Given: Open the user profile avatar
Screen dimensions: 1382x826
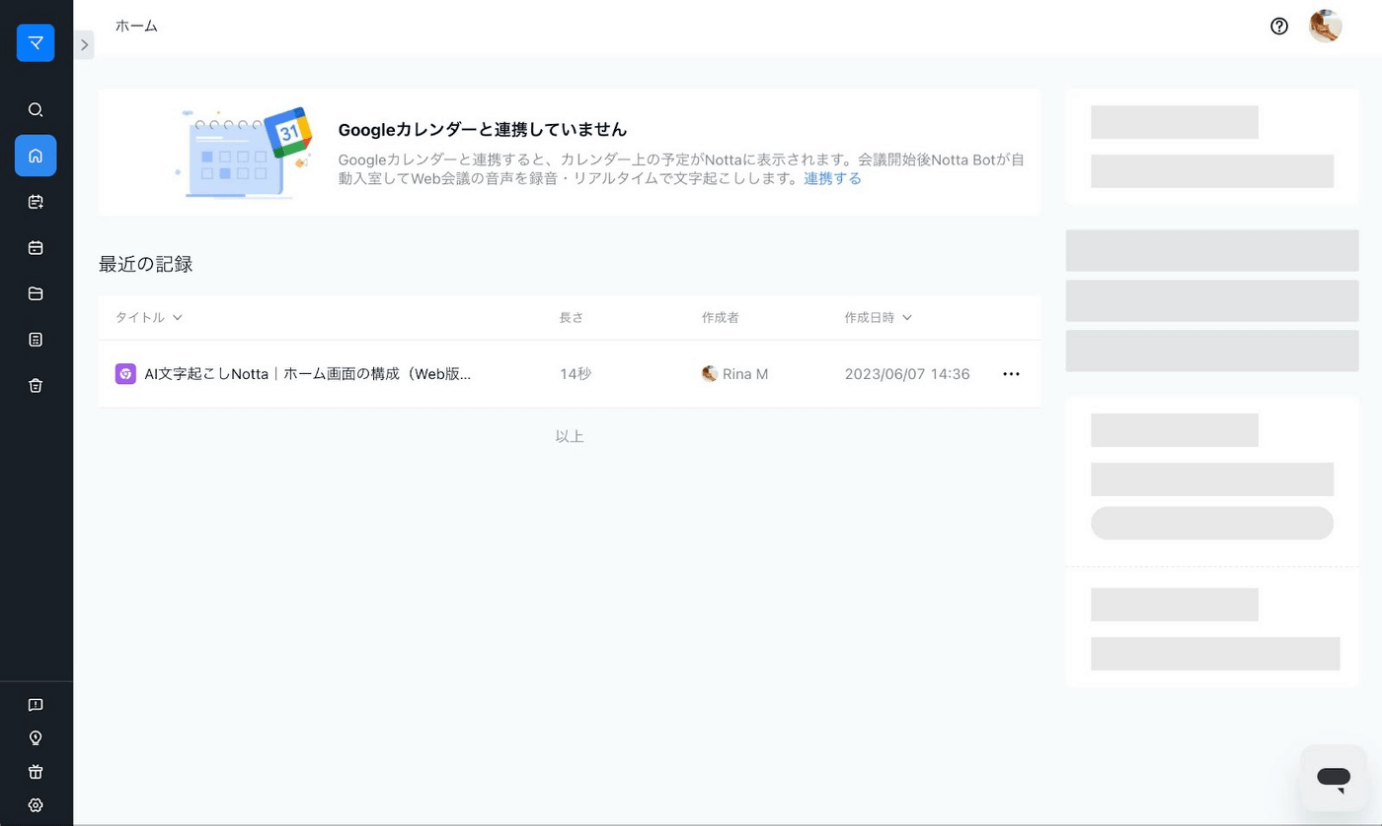Looking at the screenshot, I should click(x=1325, y=26).
